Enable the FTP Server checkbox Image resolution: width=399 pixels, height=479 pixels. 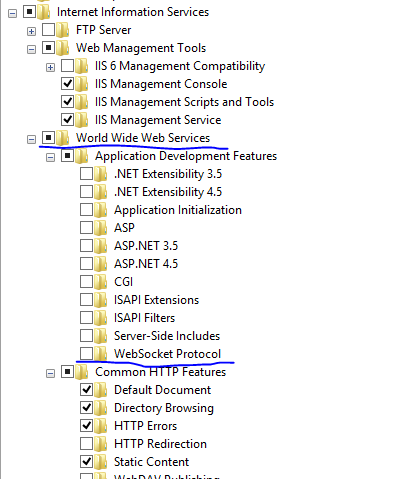(48, 30)
